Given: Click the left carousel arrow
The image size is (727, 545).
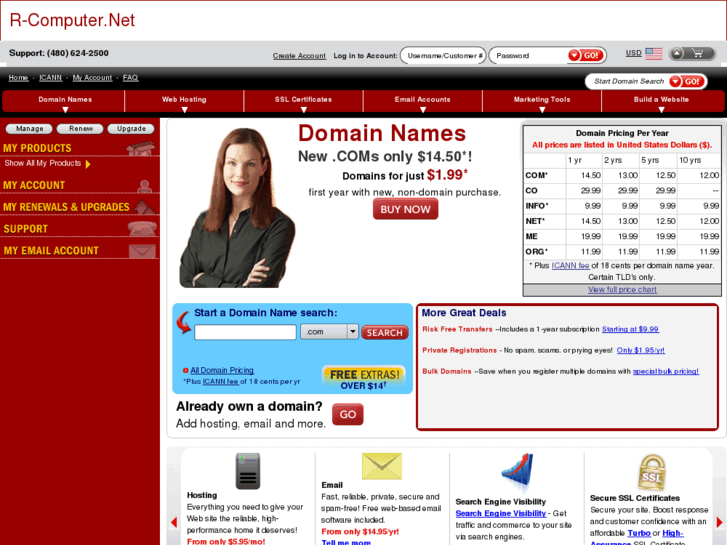Looking at the screenshot, I should pyautogui.click(x=174, y=522).
